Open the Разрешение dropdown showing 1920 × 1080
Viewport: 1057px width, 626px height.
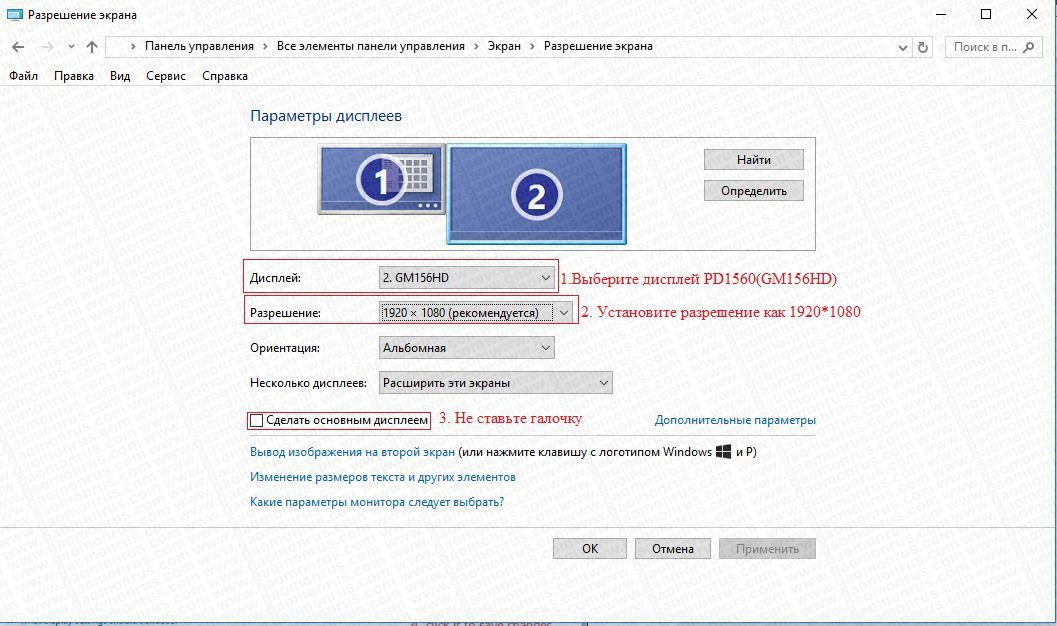476,313
